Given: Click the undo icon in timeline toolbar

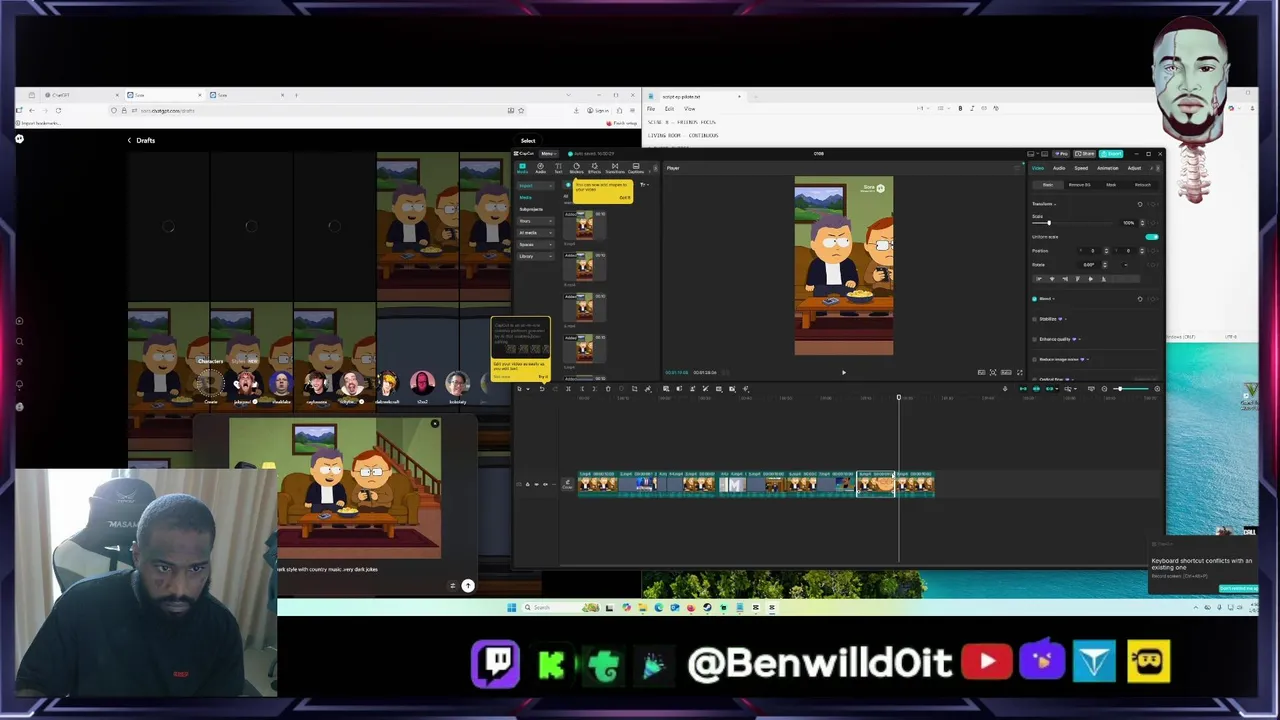Looking at the screenshot, I should click(x=542, y=388).
